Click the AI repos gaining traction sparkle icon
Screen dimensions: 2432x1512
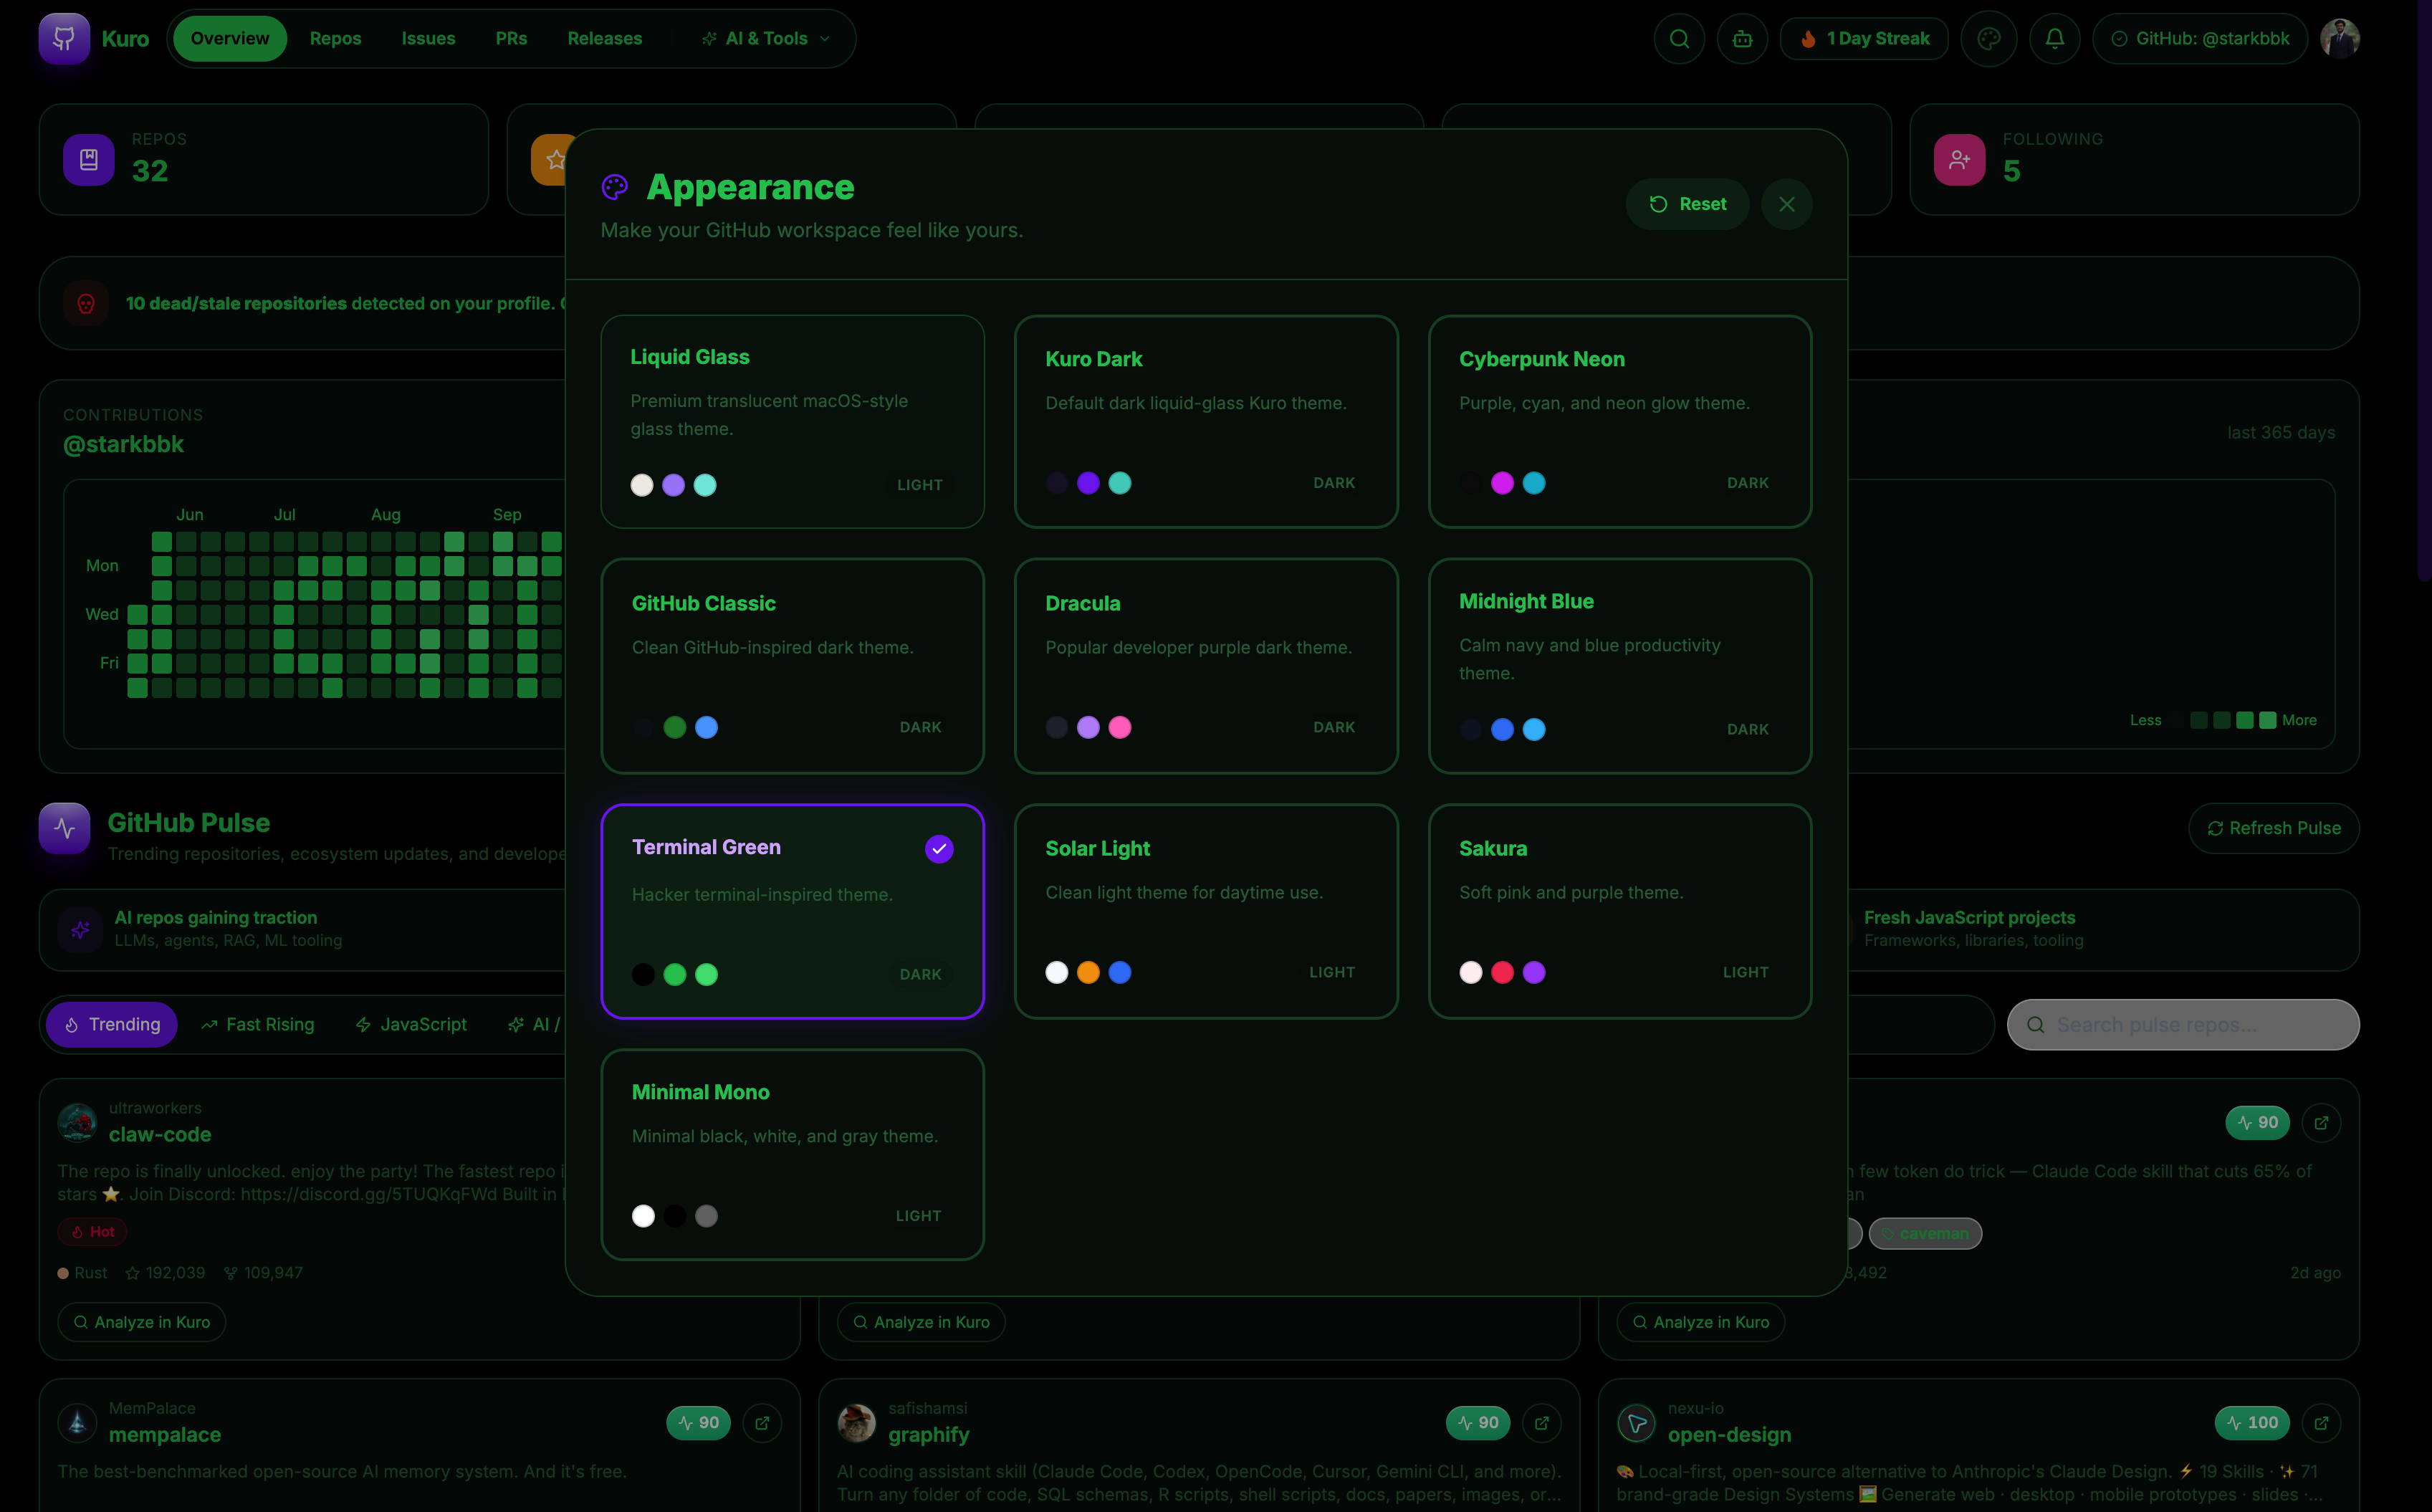tap(80, 929)
